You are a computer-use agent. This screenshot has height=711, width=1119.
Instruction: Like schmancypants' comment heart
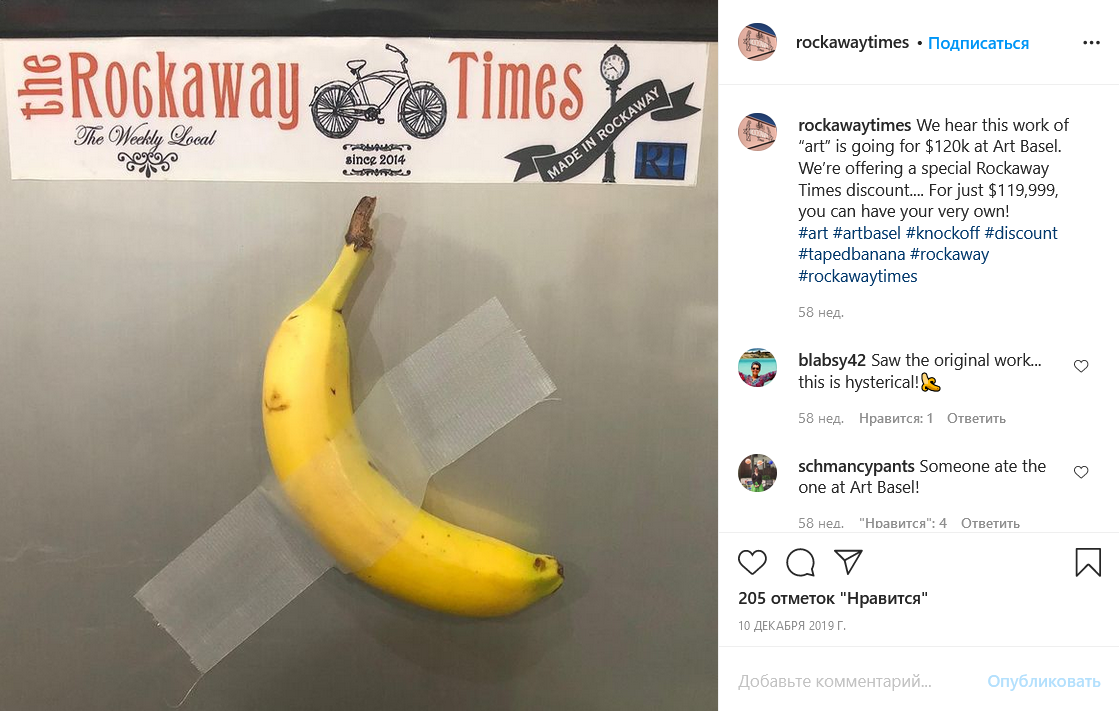(1081, 472)
